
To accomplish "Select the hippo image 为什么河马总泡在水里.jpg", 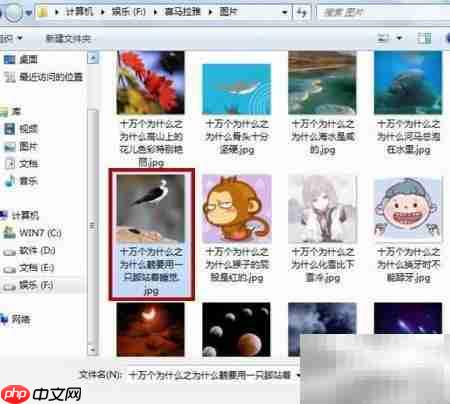I will pos(408,102).
